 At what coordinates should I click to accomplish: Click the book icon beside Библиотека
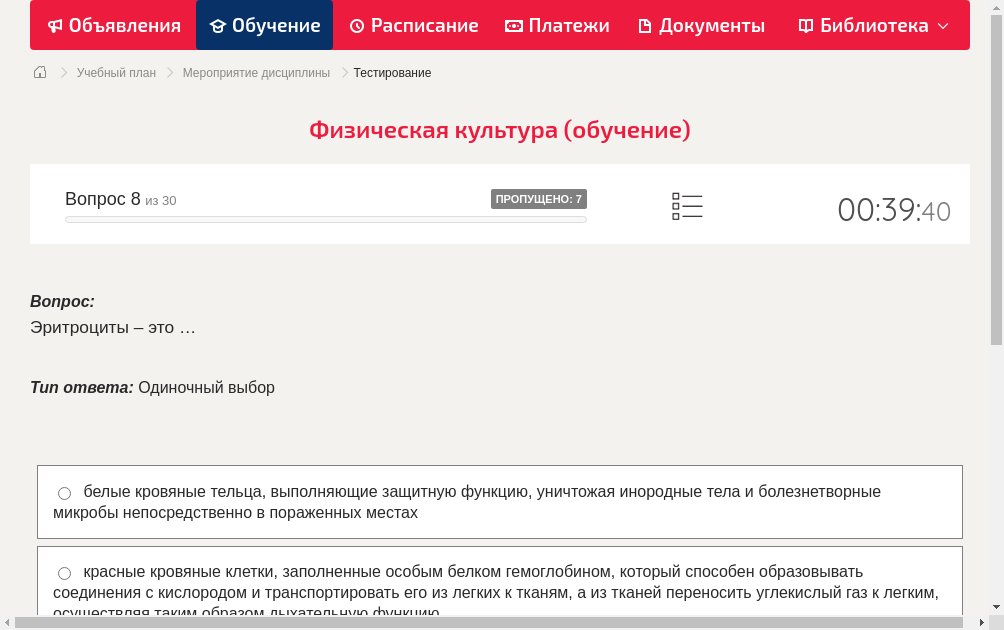click(806, 26)
